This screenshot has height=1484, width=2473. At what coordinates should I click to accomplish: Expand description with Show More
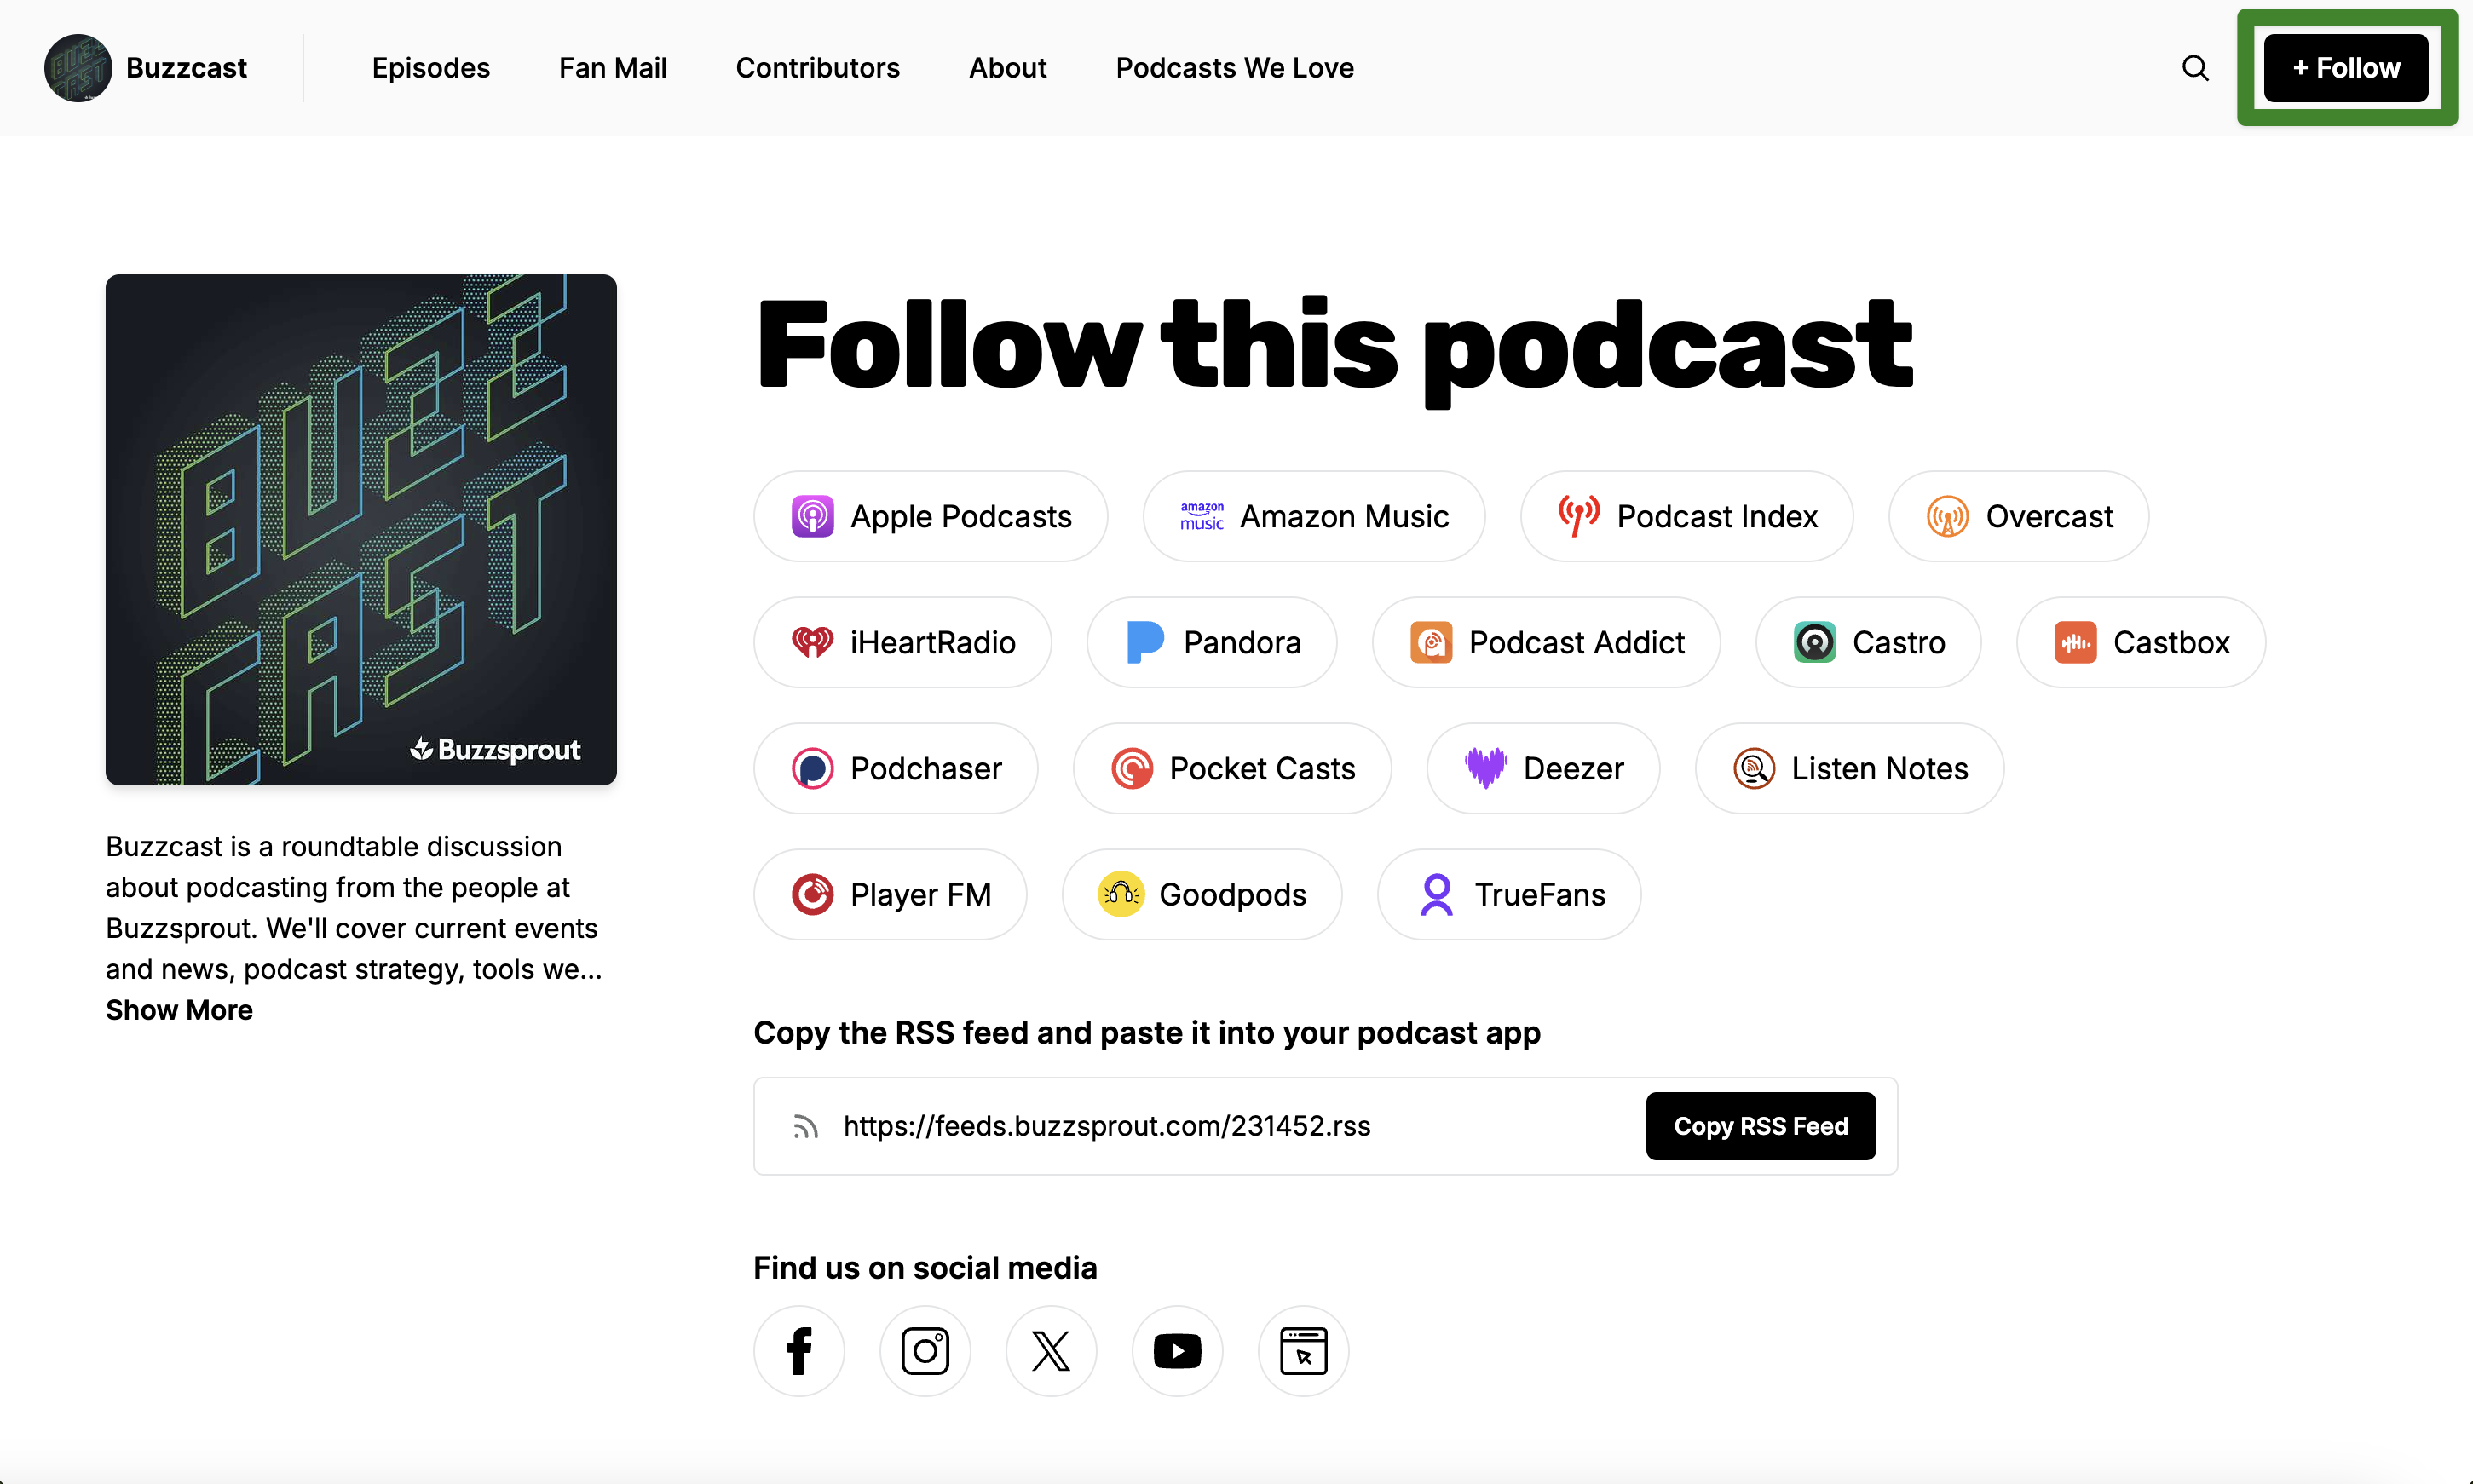(179, 1010)
